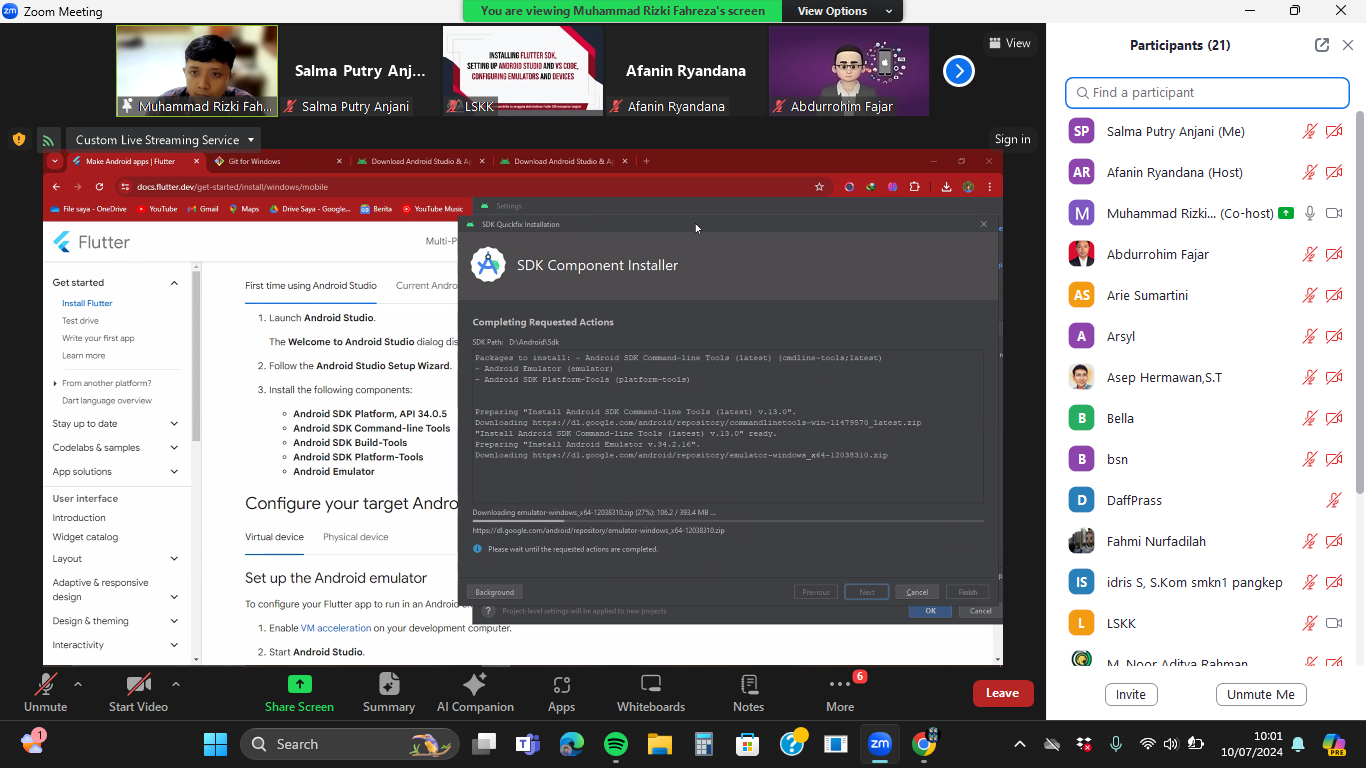Expand View Options dropdown
Screen dimensions: 1366x768
click(845, 11)
